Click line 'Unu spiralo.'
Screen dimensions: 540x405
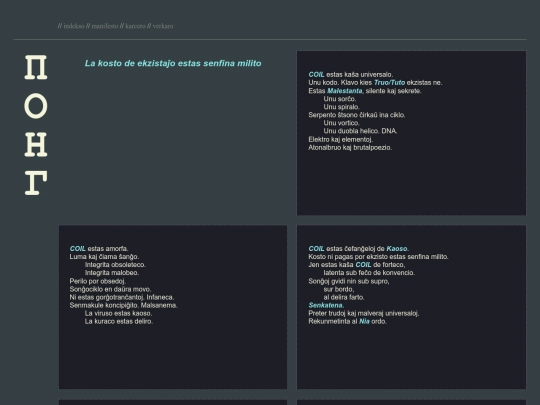341,107
